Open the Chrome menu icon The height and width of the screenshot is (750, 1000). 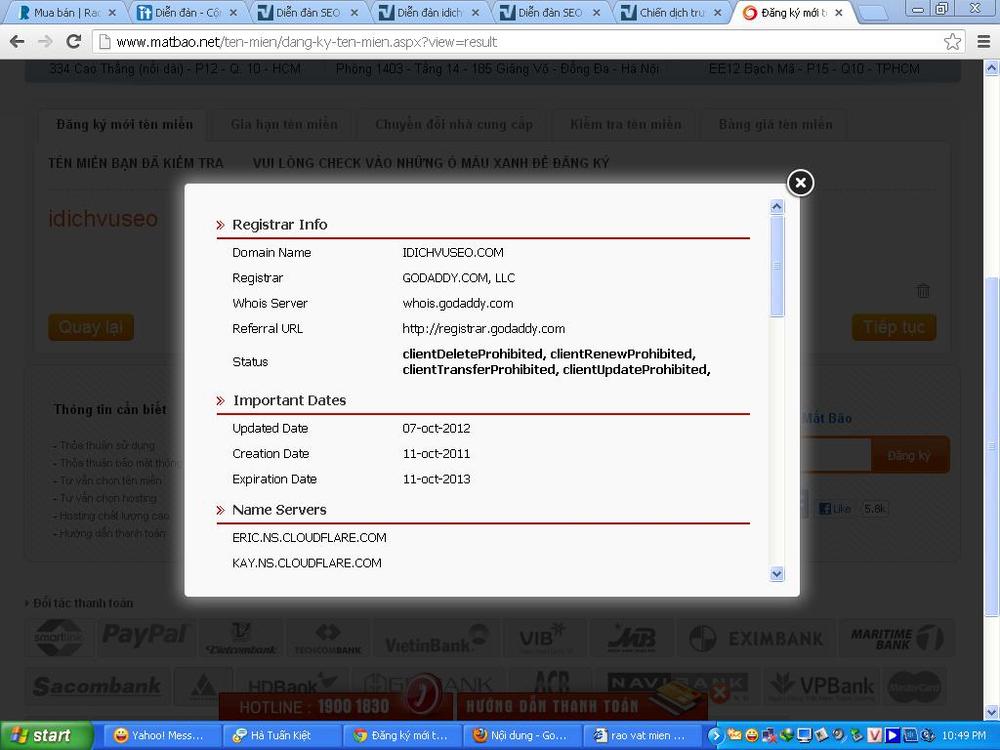click(984, 42)
